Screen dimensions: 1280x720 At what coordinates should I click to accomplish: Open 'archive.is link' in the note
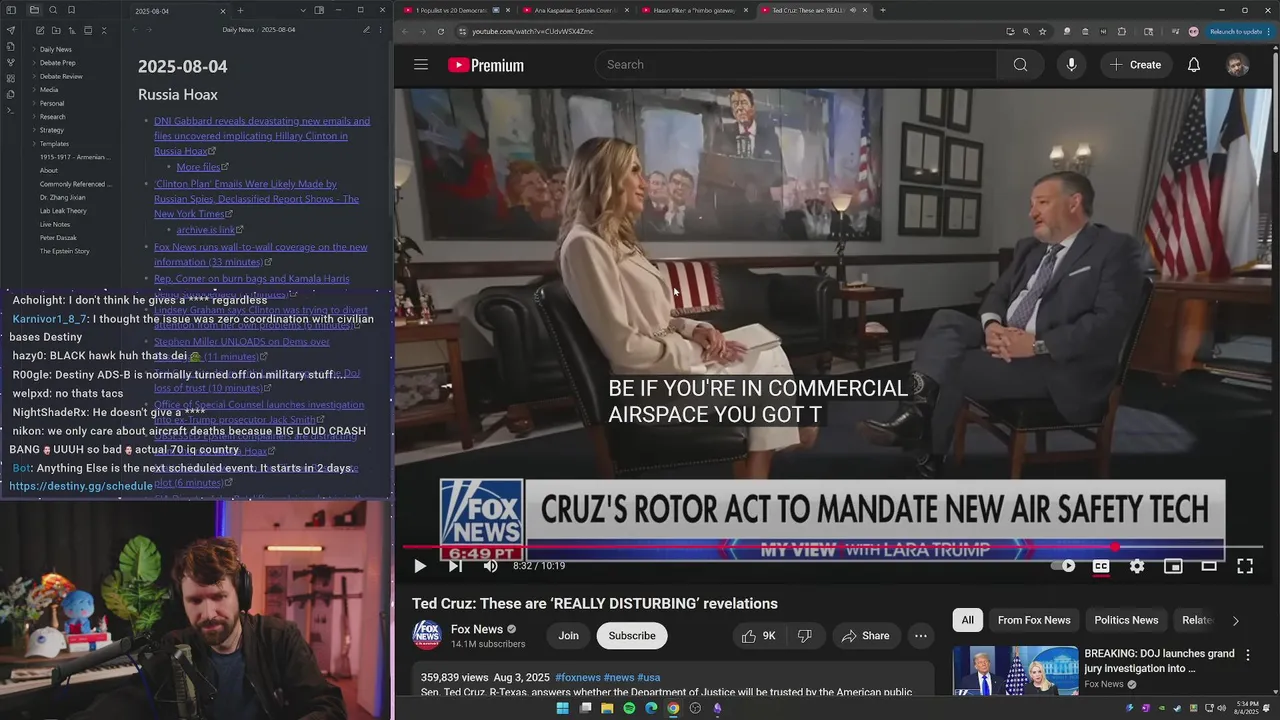(x=206, y=230)
